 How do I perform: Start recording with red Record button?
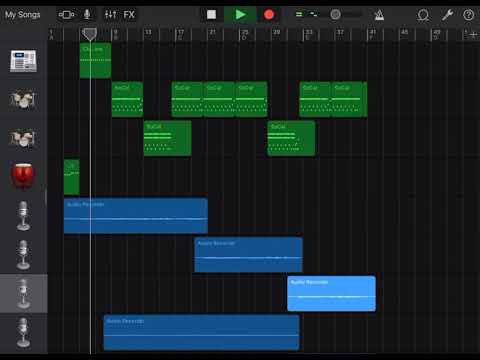[x=269, y=15]
